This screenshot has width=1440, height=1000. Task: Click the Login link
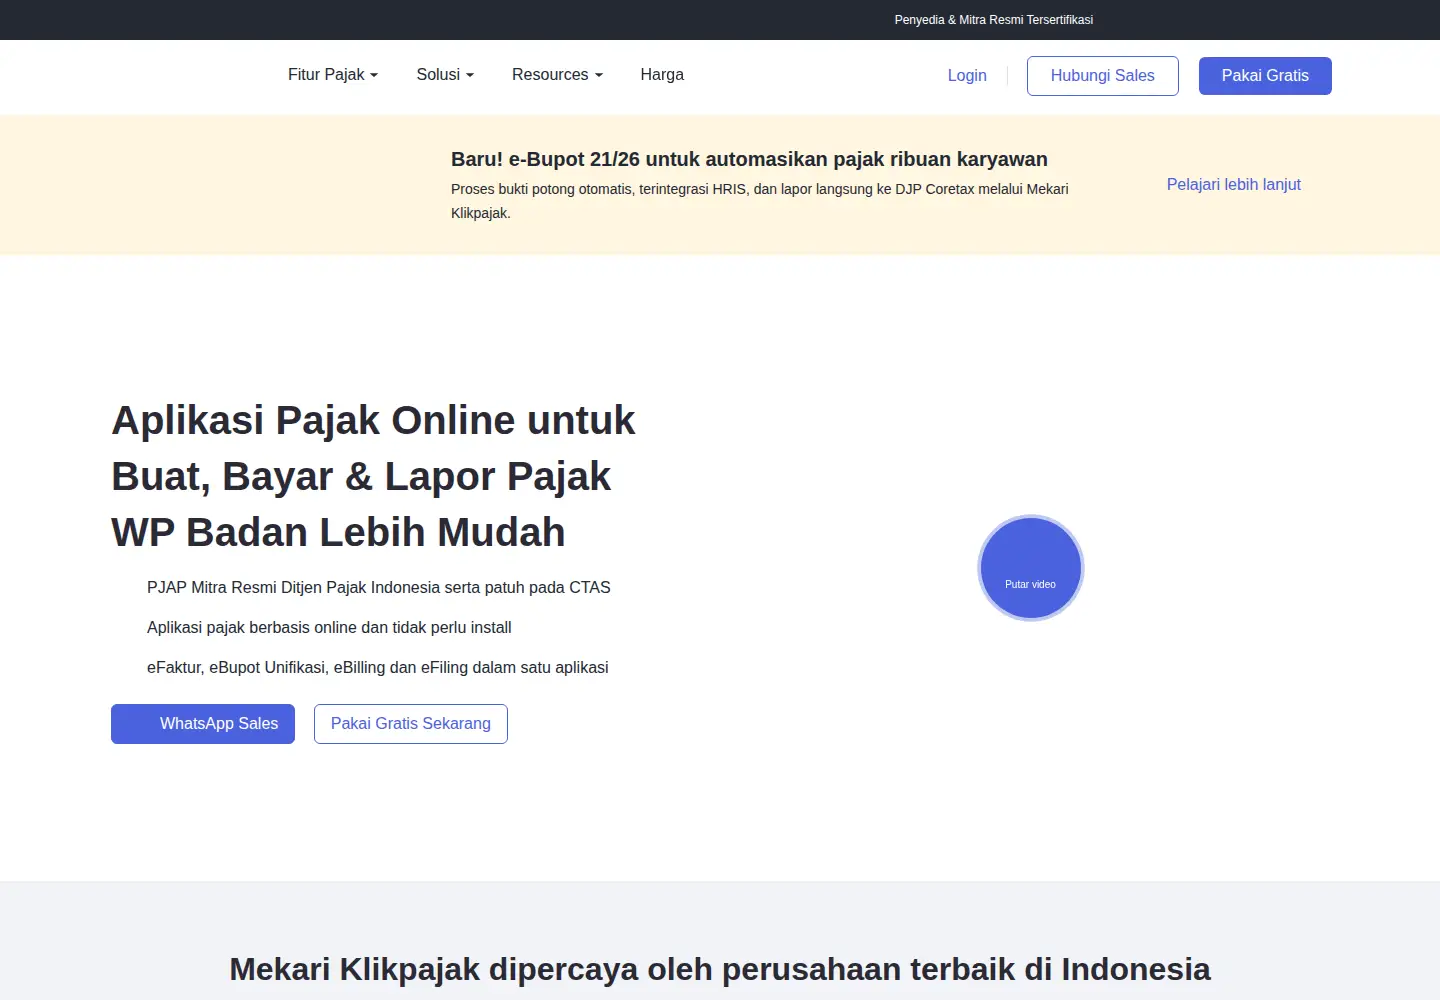coord(967,76)
